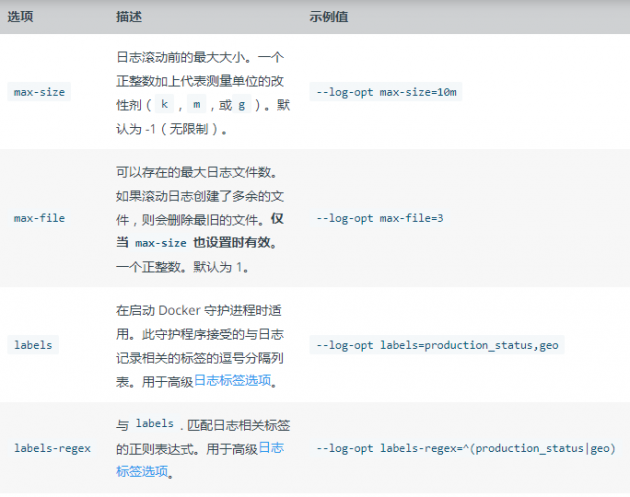Viewport: 630px width, 497px height.
Task: Click the 示例值 column header
Action: pos(328,17)
